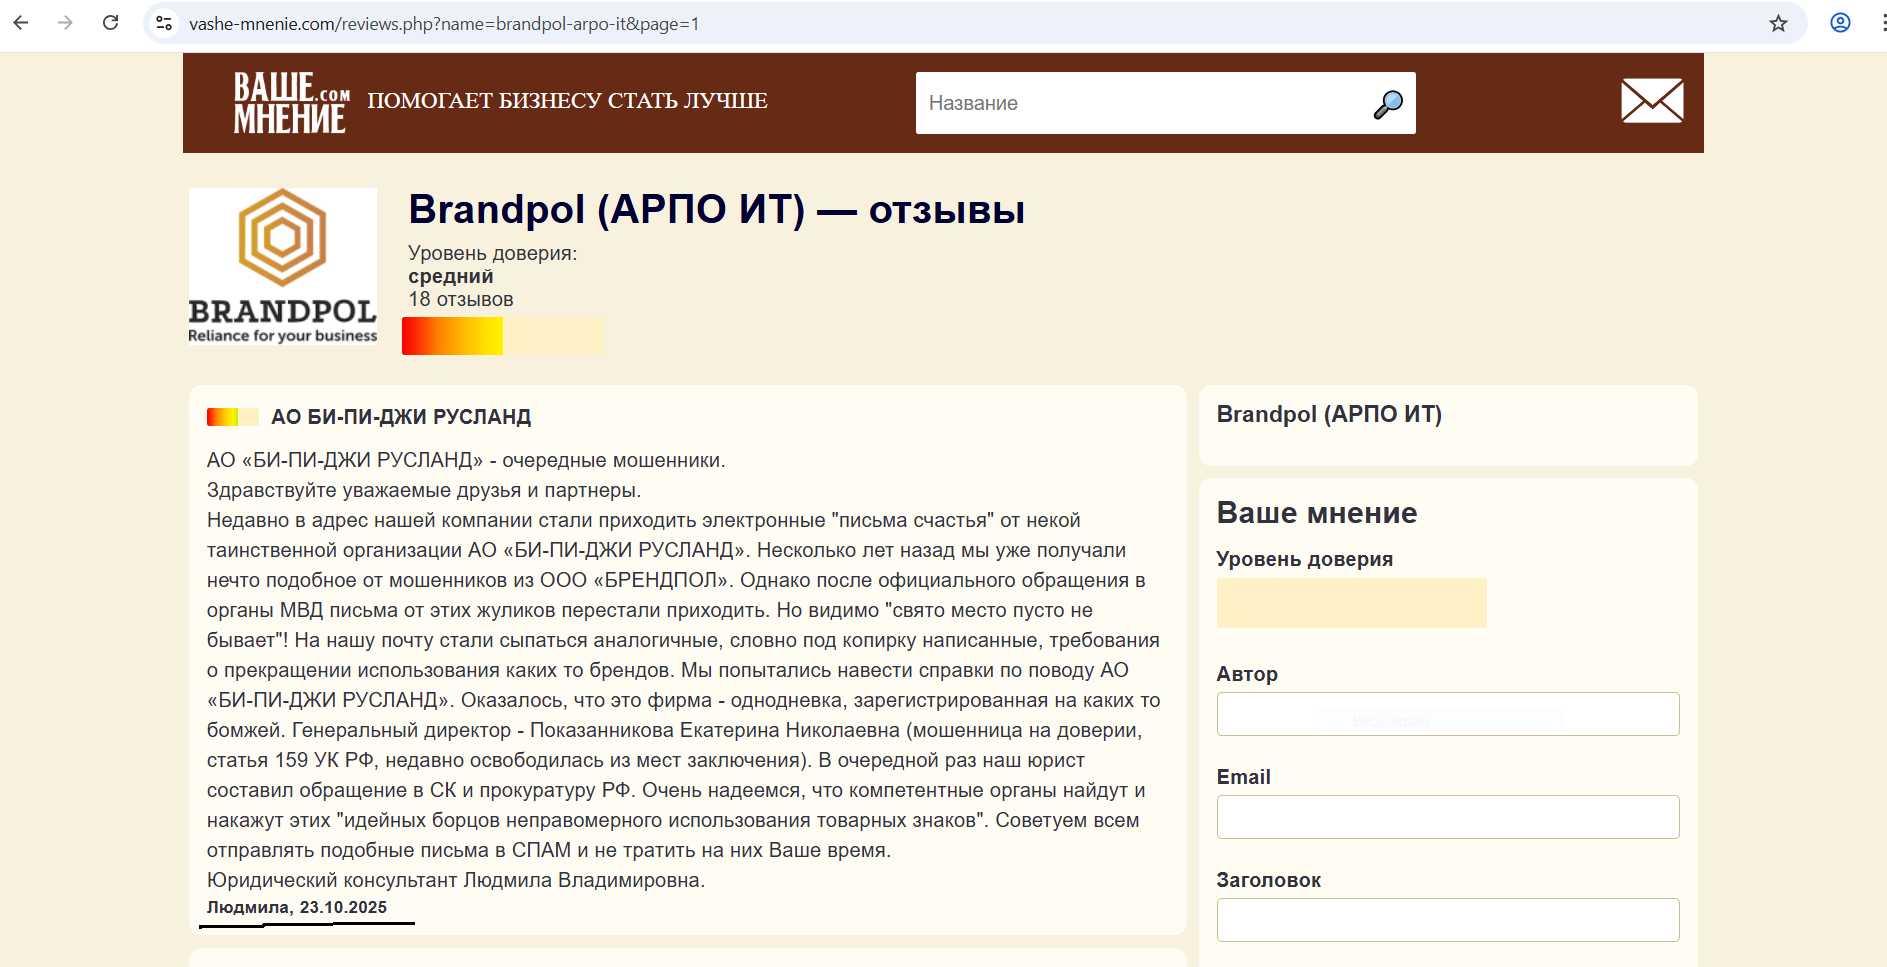Click the browser forward arrow
Viewport: 1887px width, 967px height.
[x=66, y=23]
